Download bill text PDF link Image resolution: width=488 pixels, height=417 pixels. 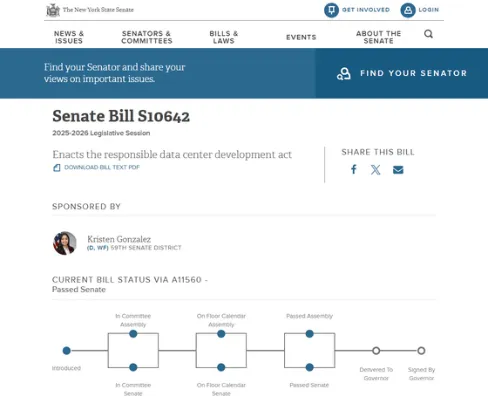click(x=102, y=167)
